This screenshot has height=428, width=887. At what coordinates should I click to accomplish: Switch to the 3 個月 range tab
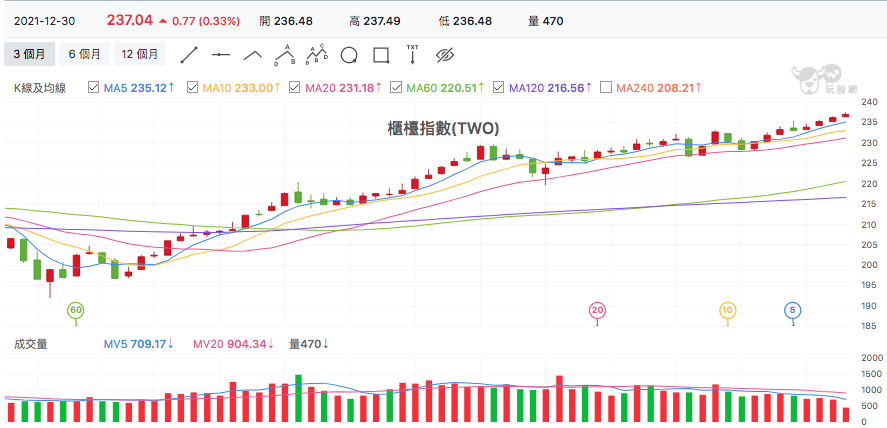[29, 54]
